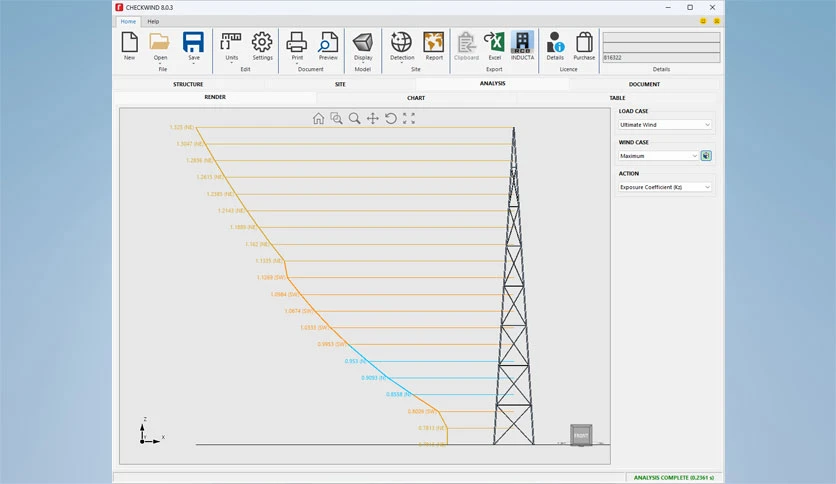Click the rotate view tool

tap(391, 118)
